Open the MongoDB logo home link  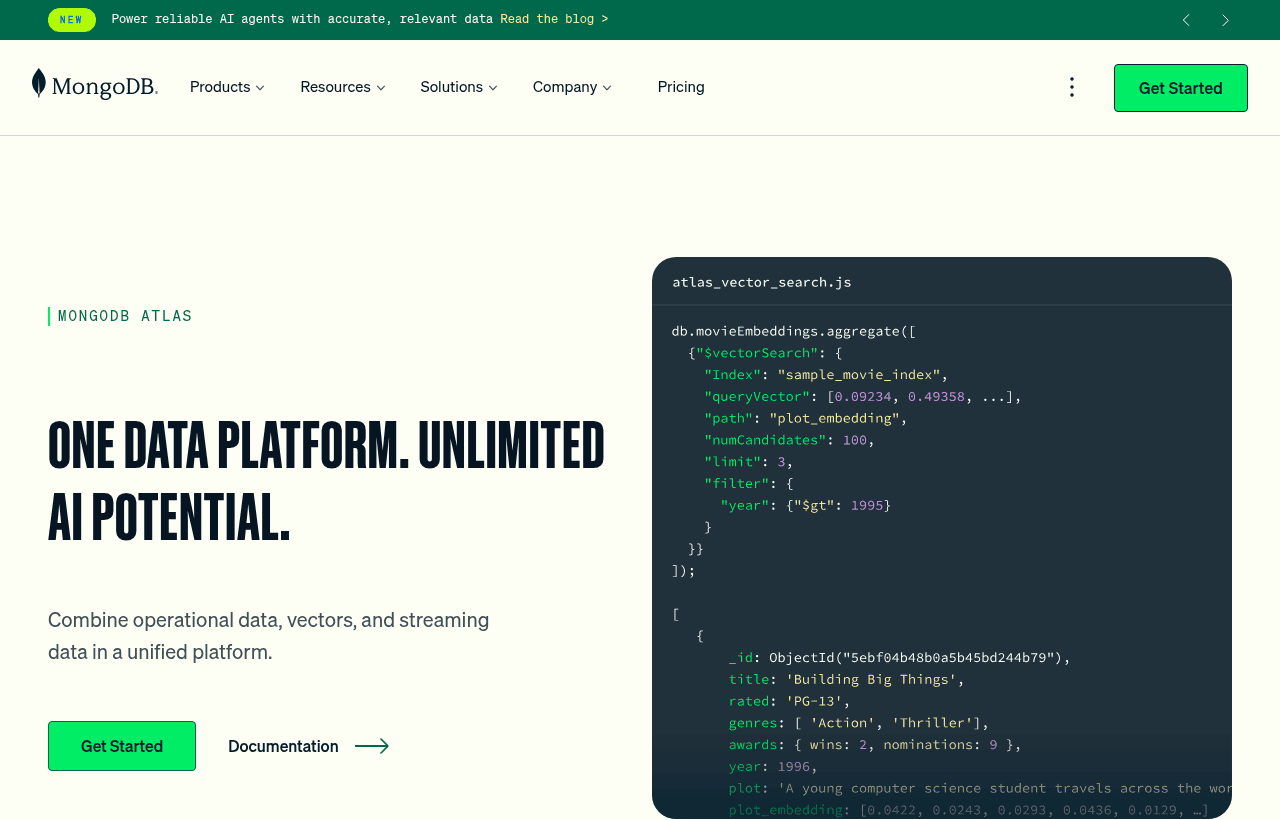(x=95, y=86)
